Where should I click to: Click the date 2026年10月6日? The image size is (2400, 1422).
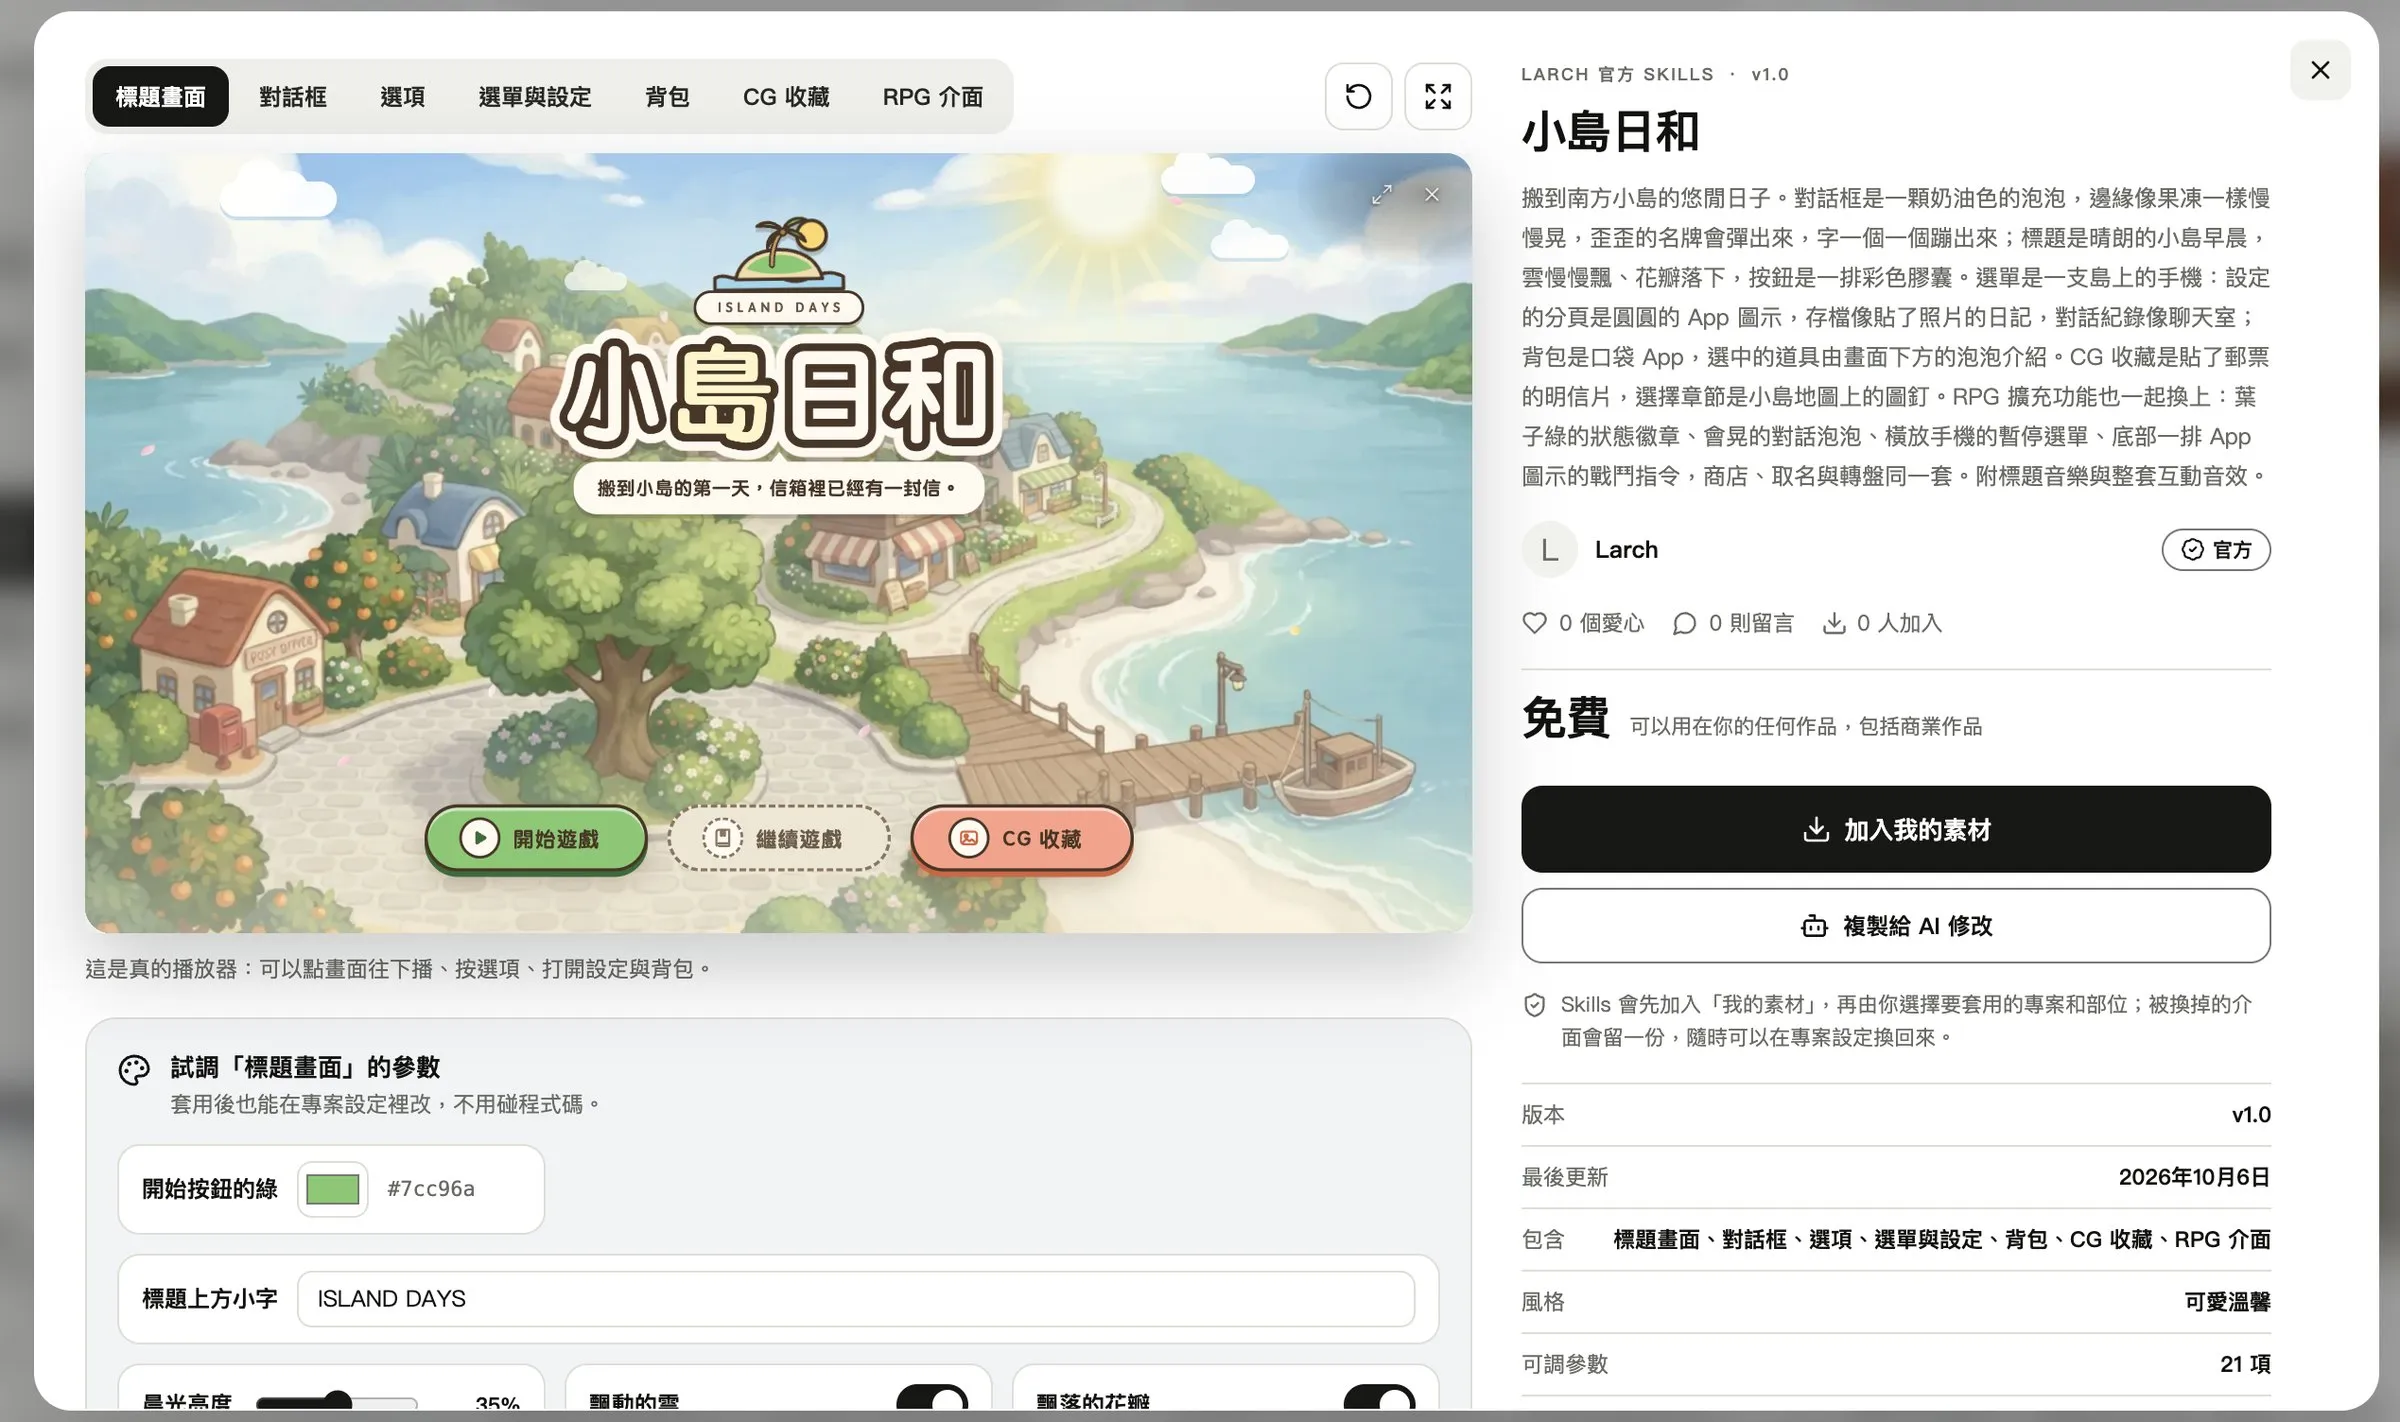click(2194, 1177)
